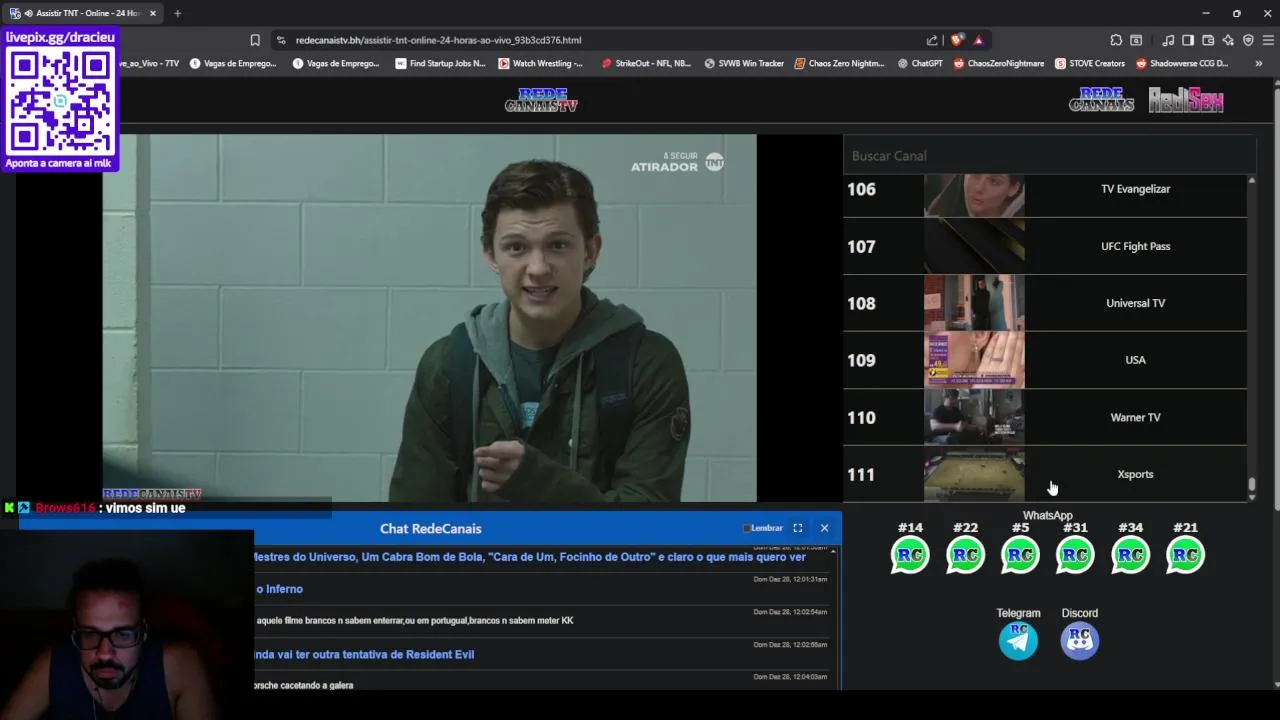Open WhatsApp group #22
Screen dimensions: 1280x720
click(965, 555)
